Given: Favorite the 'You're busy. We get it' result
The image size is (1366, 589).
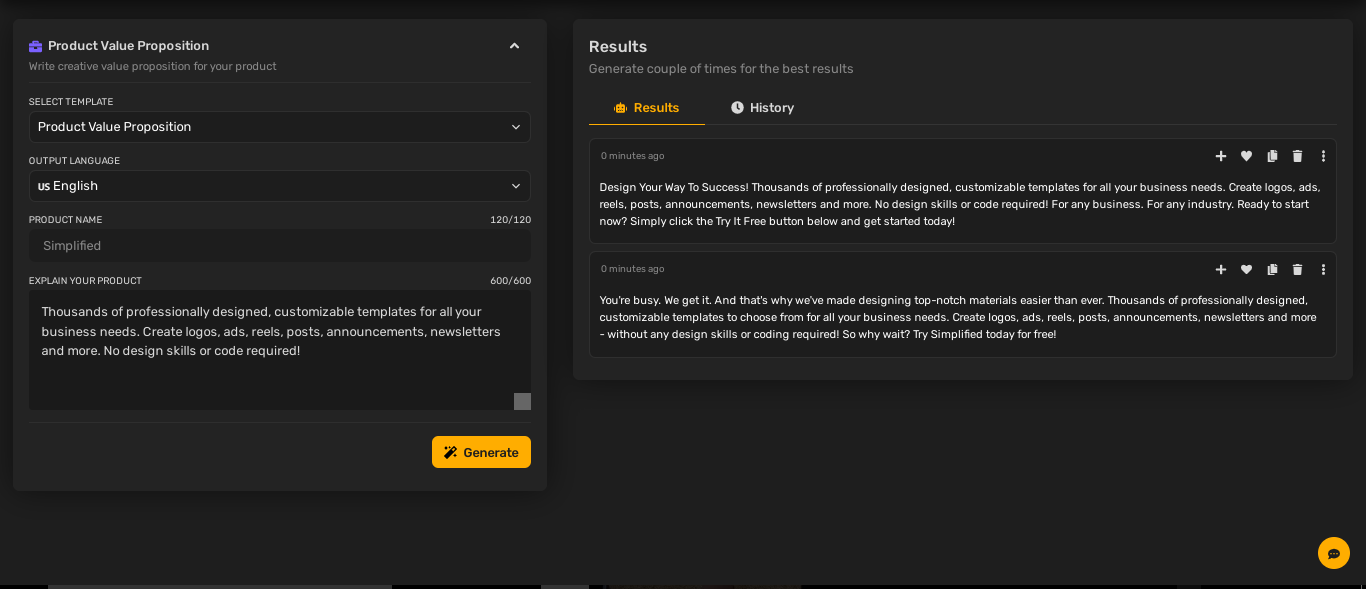Looking at the screenshot, I should point(1246,269).
